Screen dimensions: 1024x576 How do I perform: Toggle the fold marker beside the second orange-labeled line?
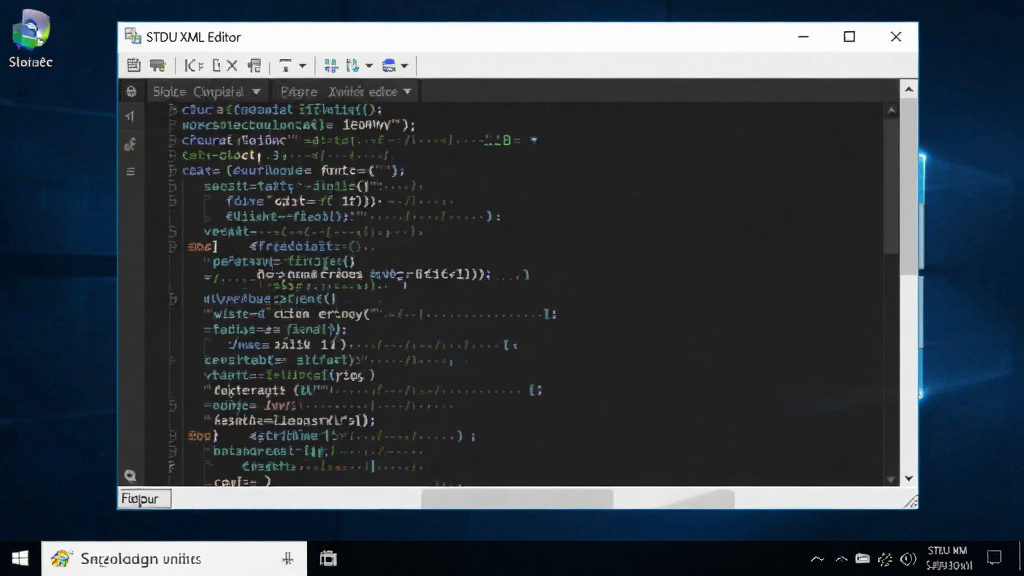coord(172,436)
